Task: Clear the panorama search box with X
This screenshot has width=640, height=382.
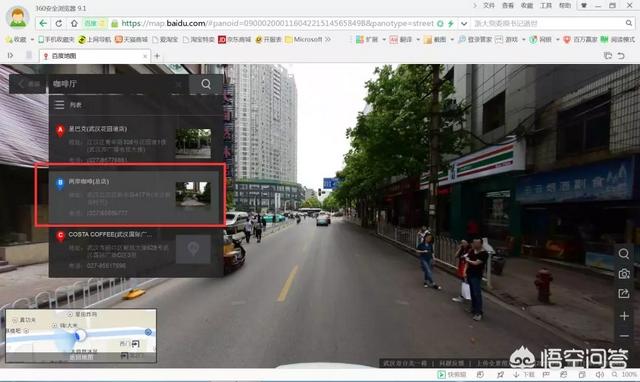Action: [x=179, y=84]
